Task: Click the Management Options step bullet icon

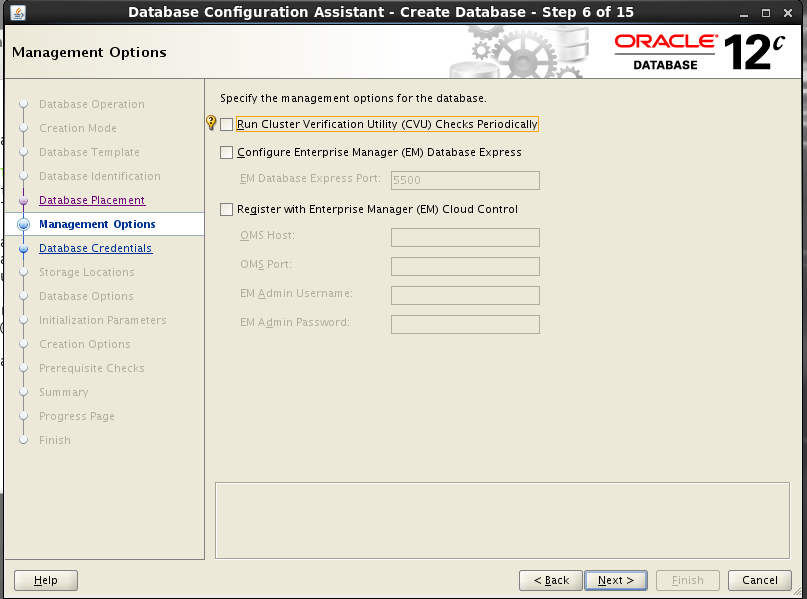Action: [x=23, y=224]
